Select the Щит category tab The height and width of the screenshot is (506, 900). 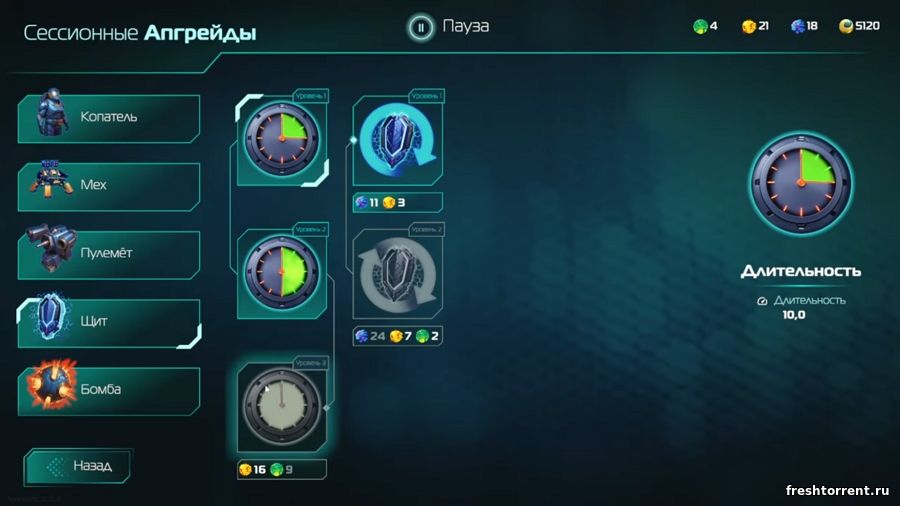pos(109,323)
